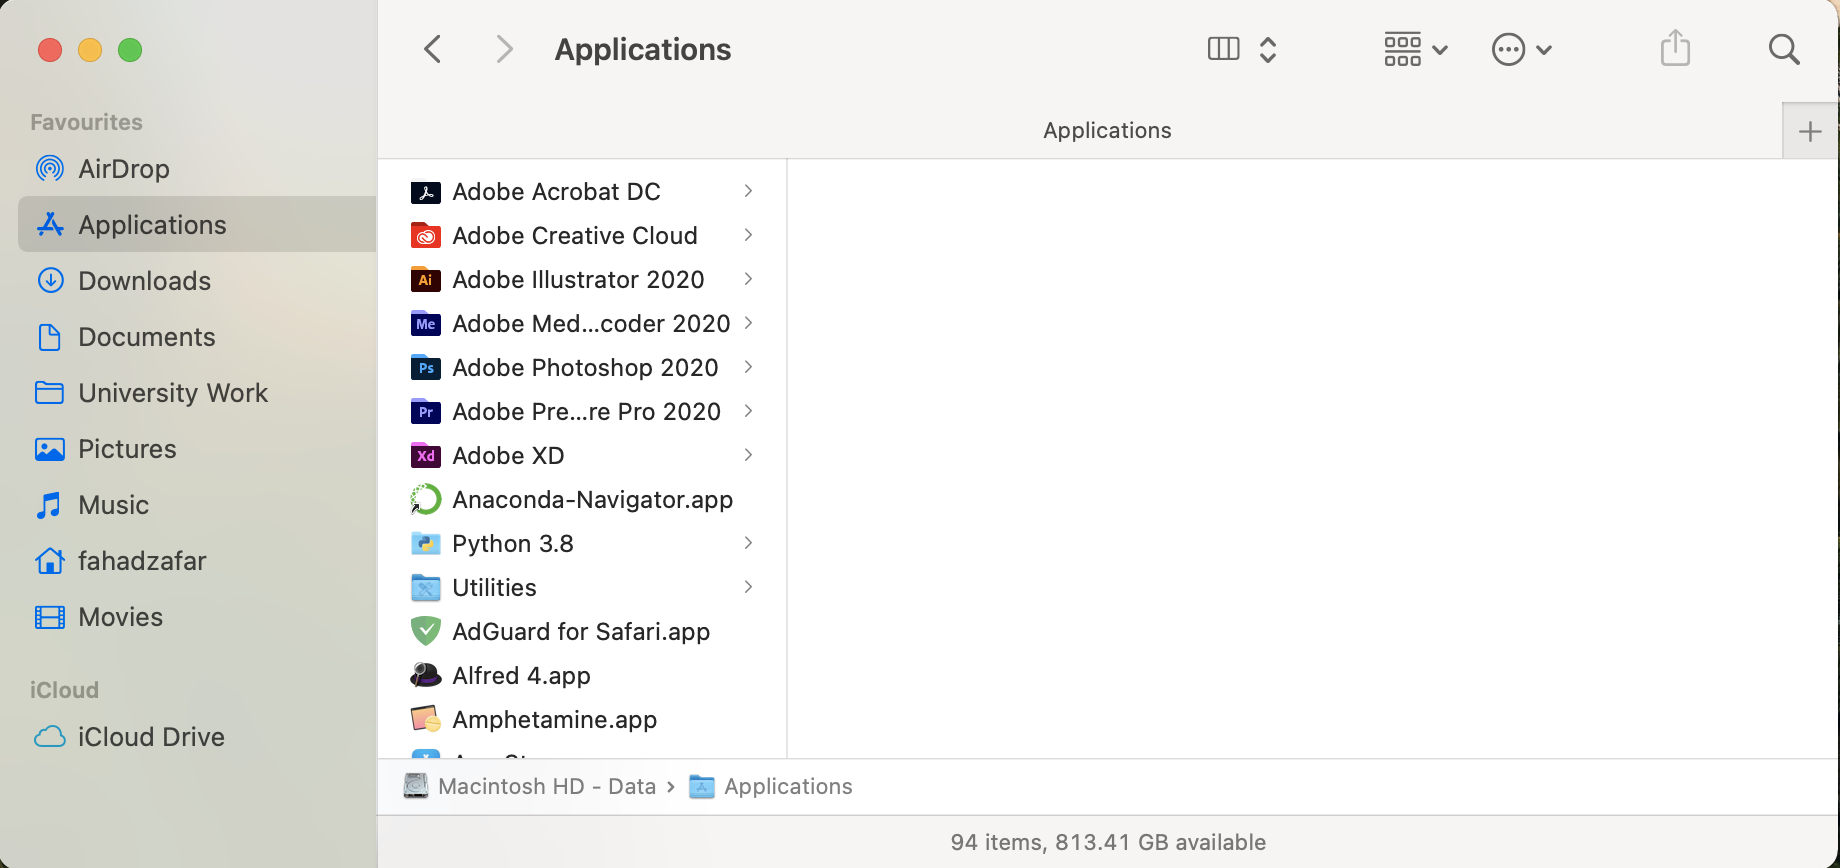Open Downloads from sidebar
Image resolution: width=1840 pixels, height=868 pixels.
click(197, 281)
